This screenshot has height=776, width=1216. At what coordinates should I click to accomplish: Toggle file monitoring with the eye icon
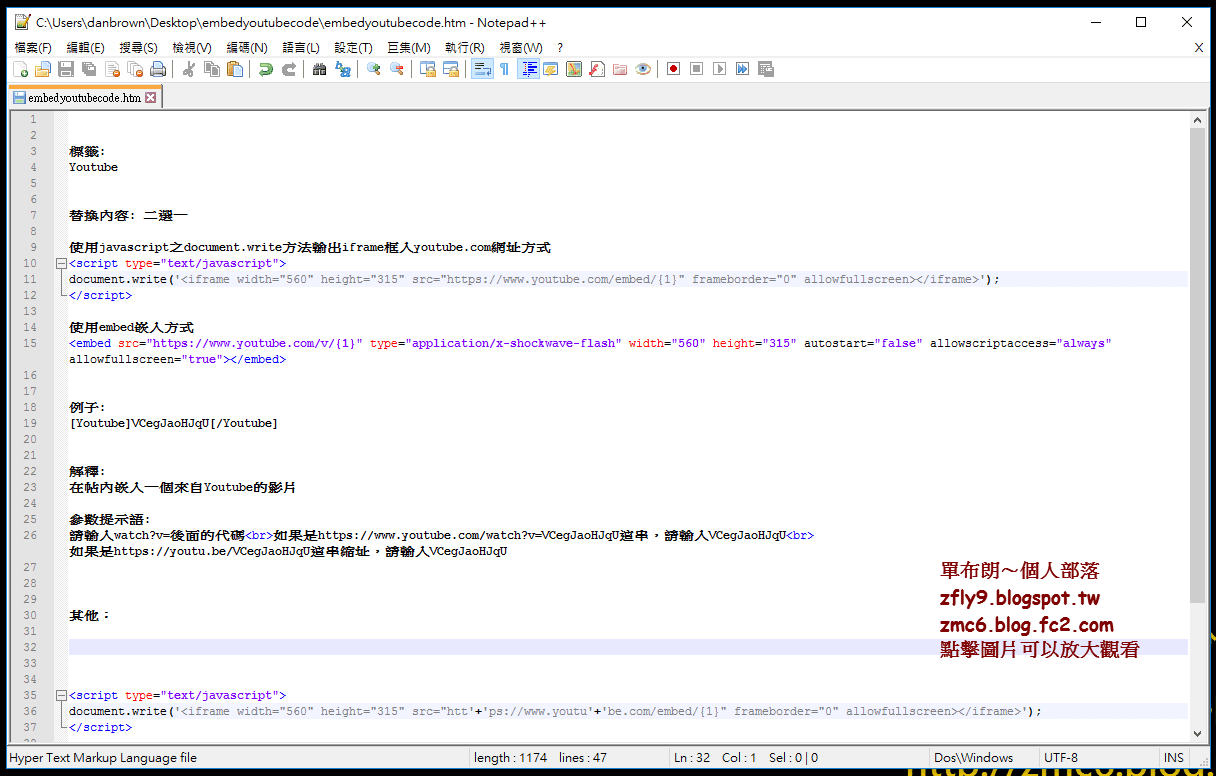pos(643,69)
